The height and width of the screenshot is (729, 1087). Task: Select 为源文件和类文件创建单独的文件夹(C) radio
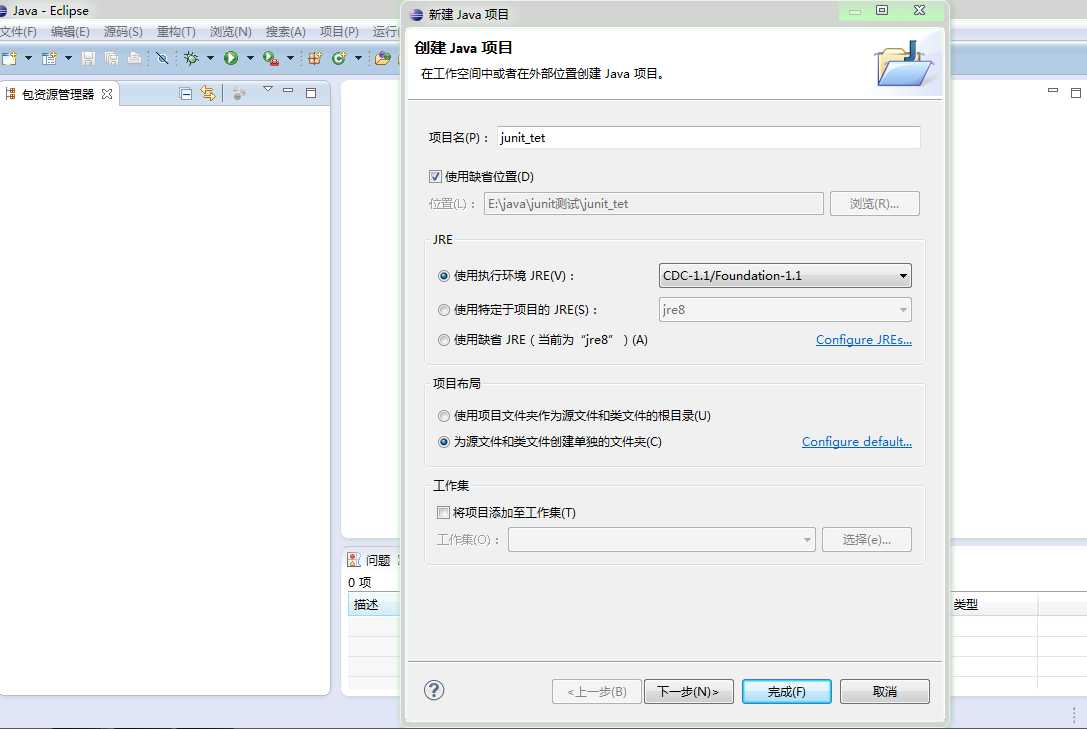pyautogui.click(x=444, y=442)
